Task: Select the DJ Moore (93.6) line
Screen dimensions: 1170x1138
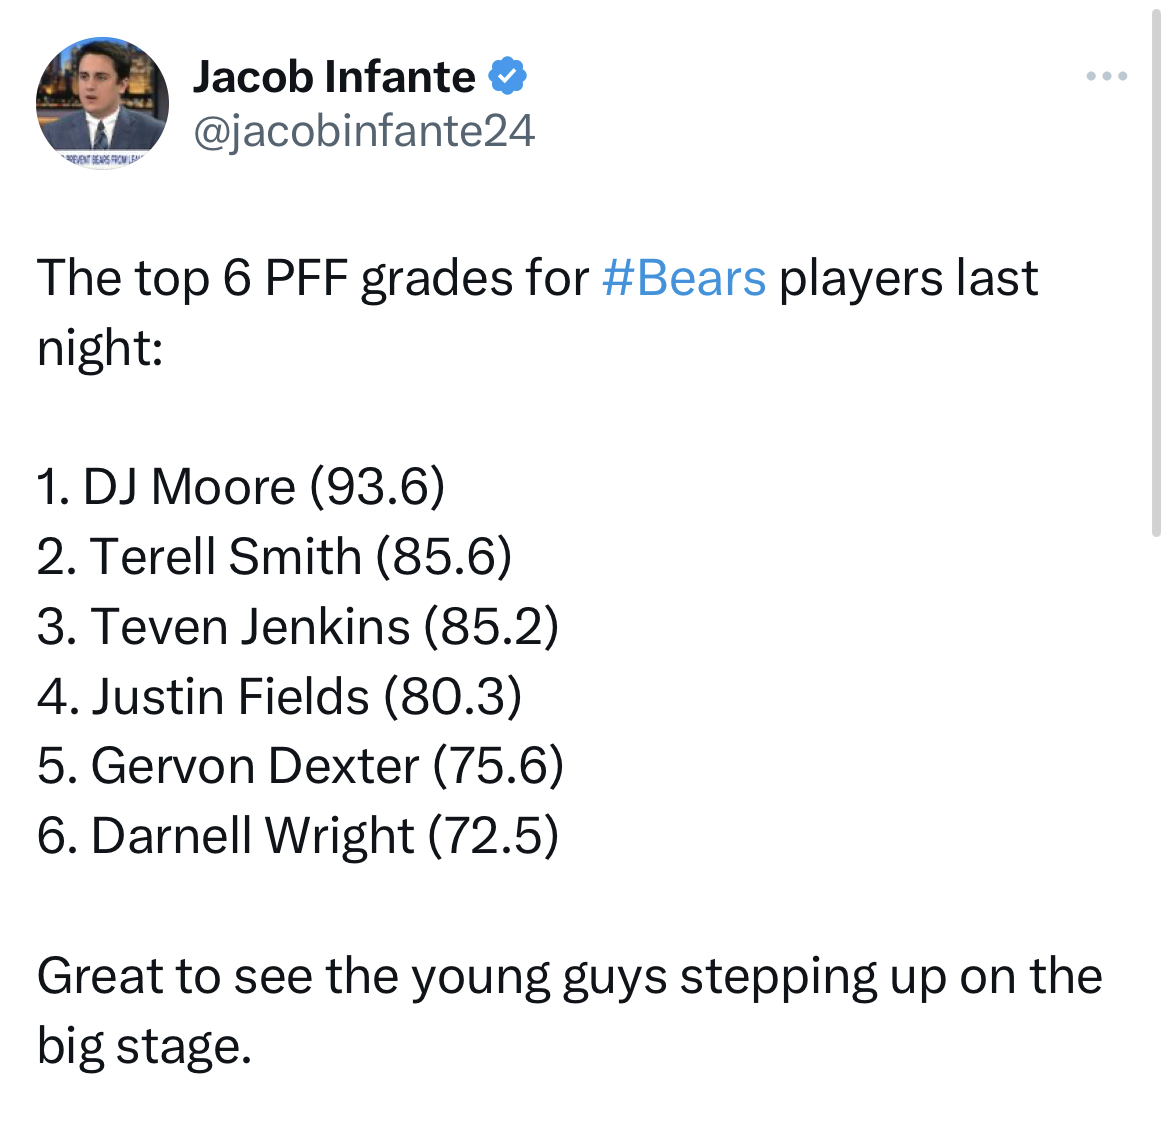Action: (241, 487)
